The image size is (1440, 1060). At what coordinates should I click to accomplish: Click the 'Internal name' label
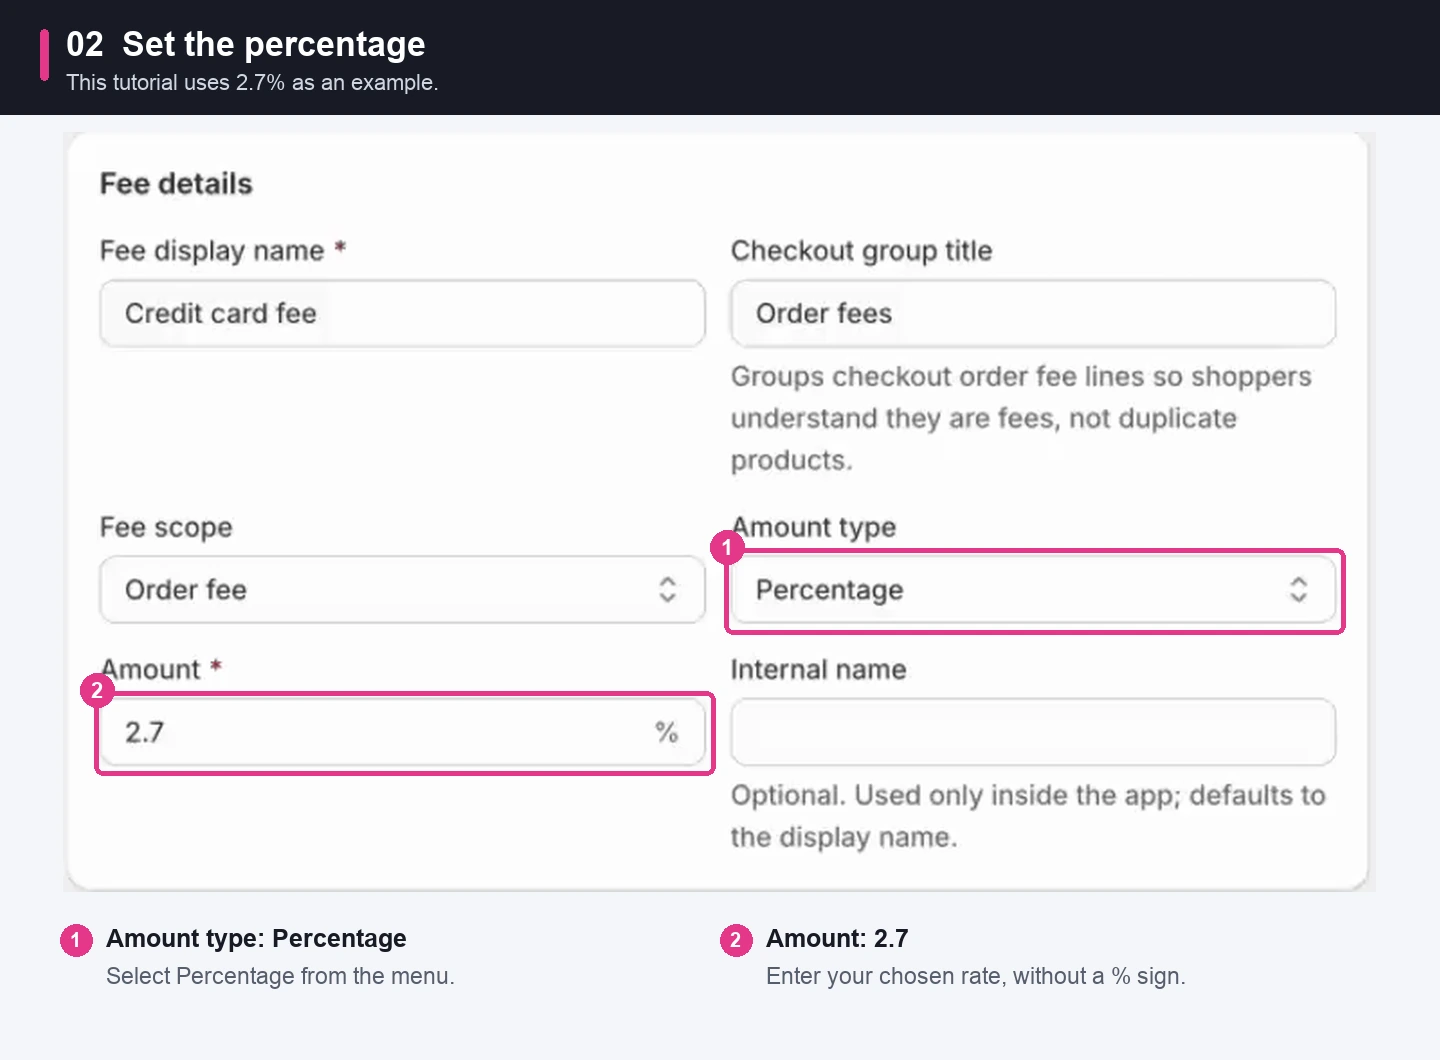pyautogui.click(x=818, y=669)
